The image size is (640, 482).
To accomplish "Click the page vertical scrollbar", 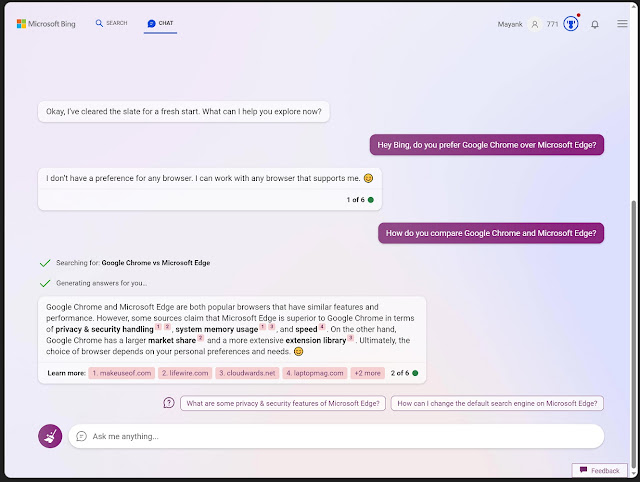I will [x=633, y=335].
